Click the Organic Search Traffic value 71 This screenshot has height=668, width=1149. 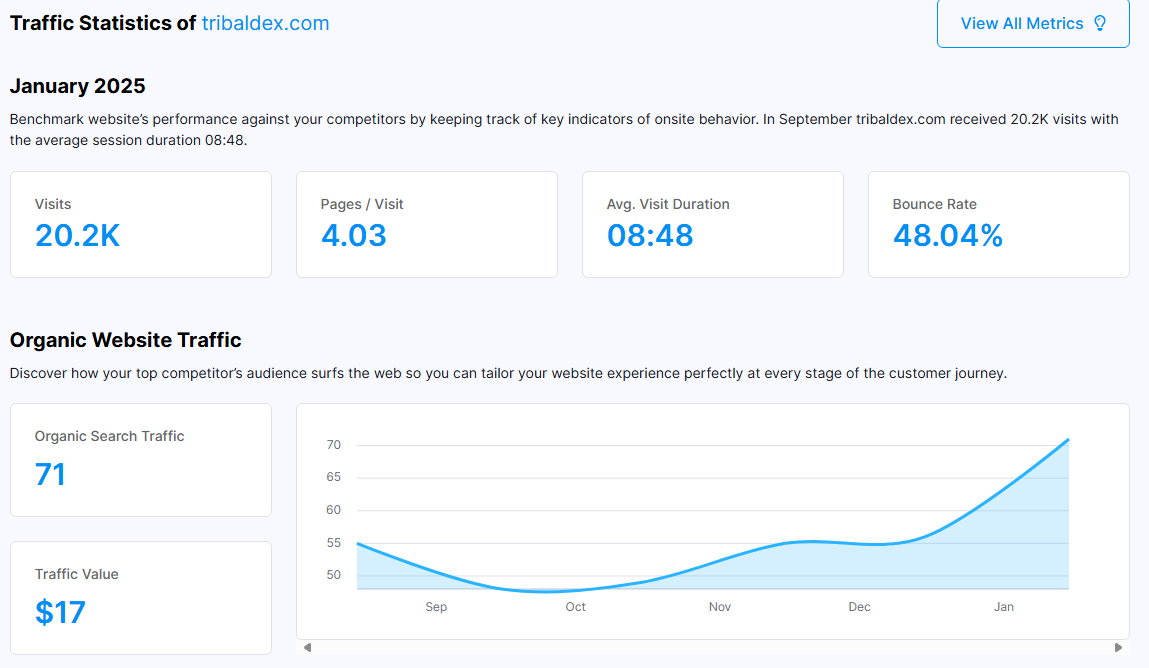(x=51, y=475)
